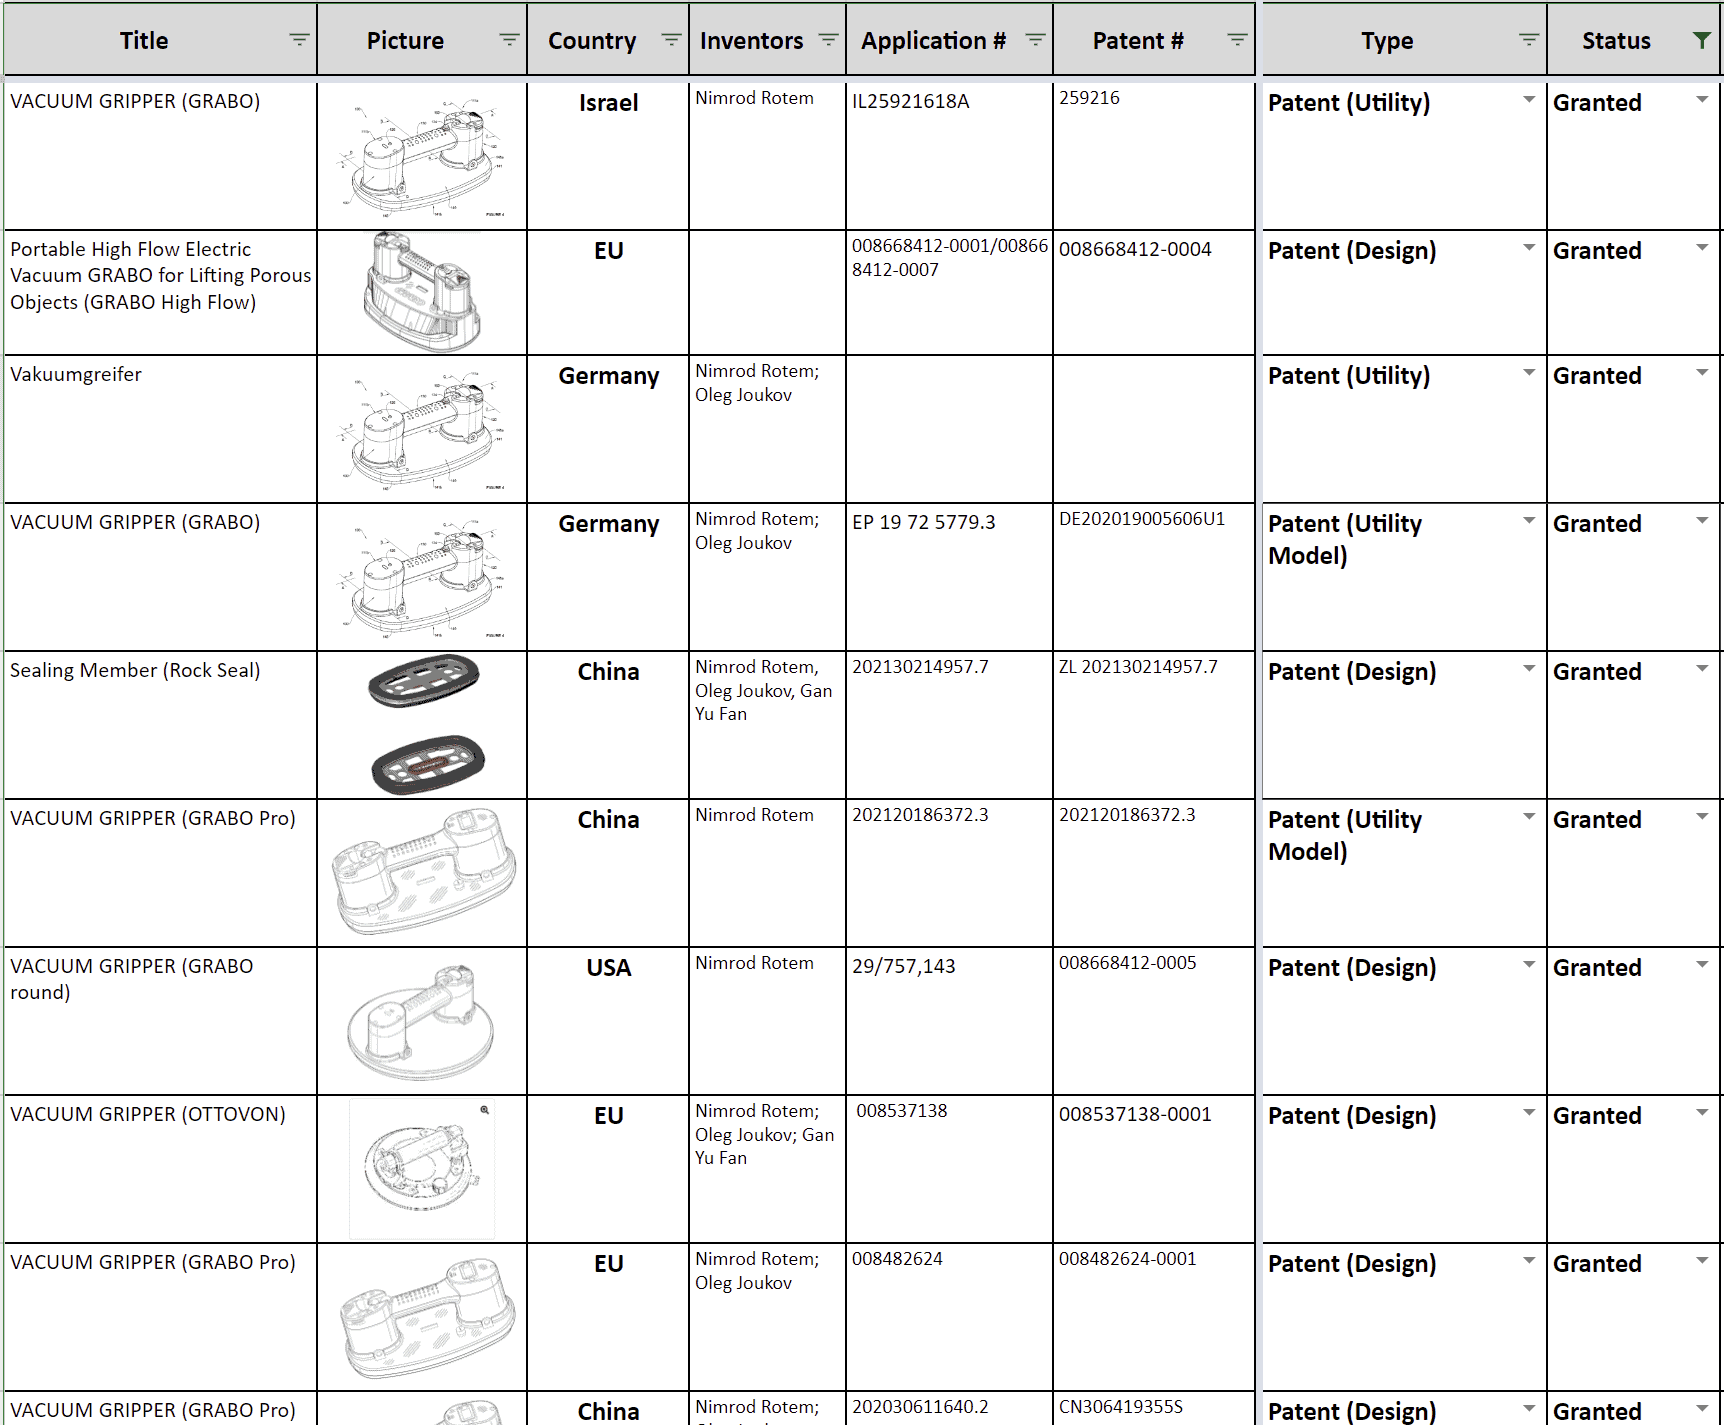
Task: Select '29/757,143' application cell
Action: tap(949, 1021)
